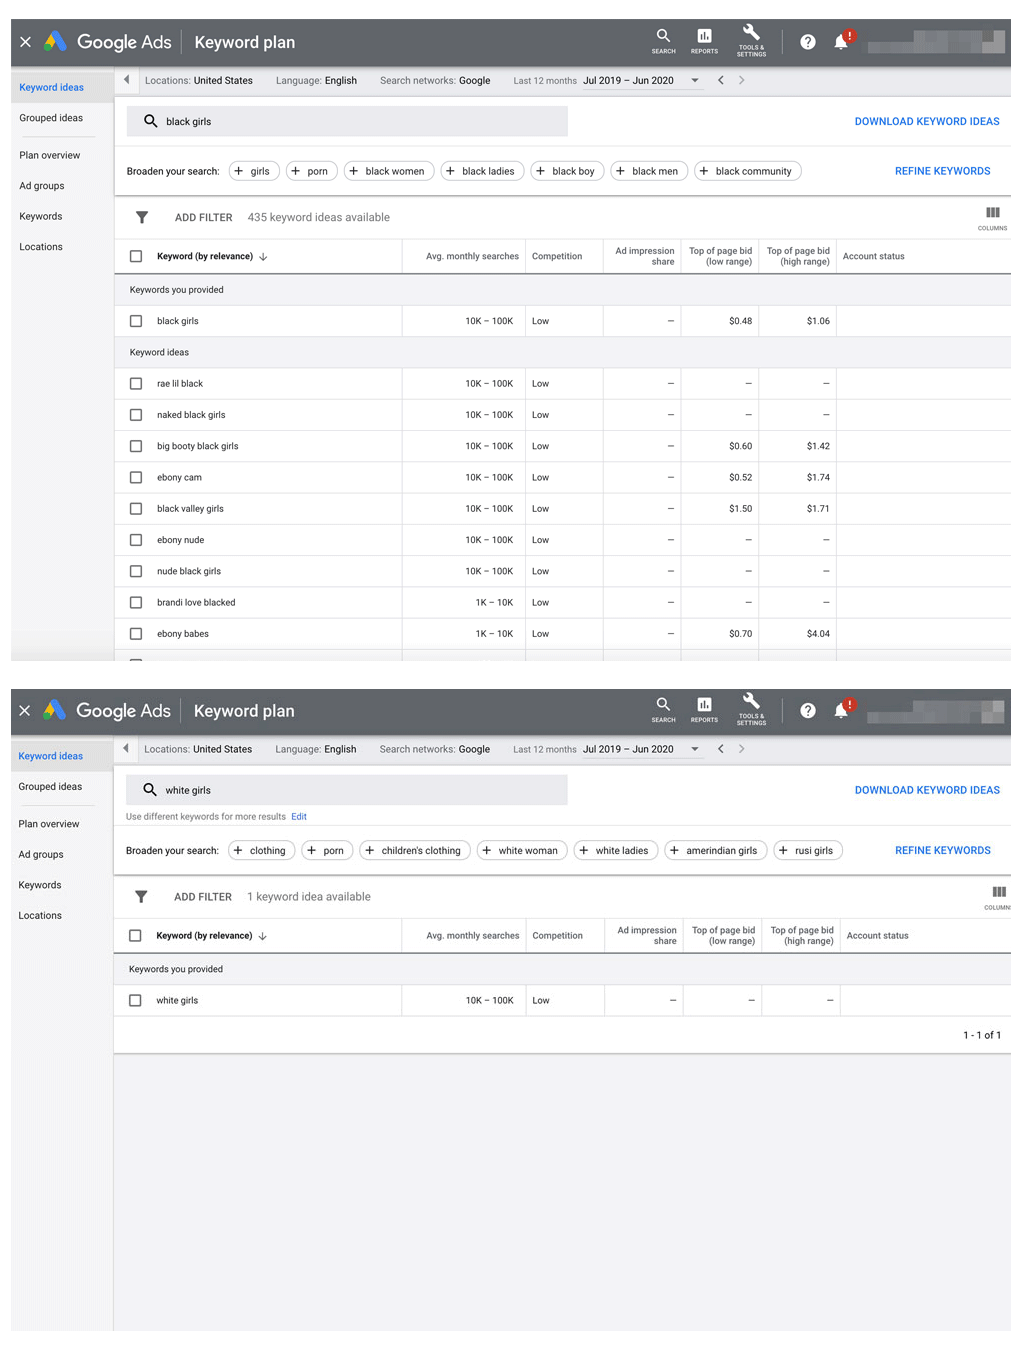Open Grouped ideas in black girls plan sidebar
Screen dimensions: 1020x1350
tap(51, 118)
